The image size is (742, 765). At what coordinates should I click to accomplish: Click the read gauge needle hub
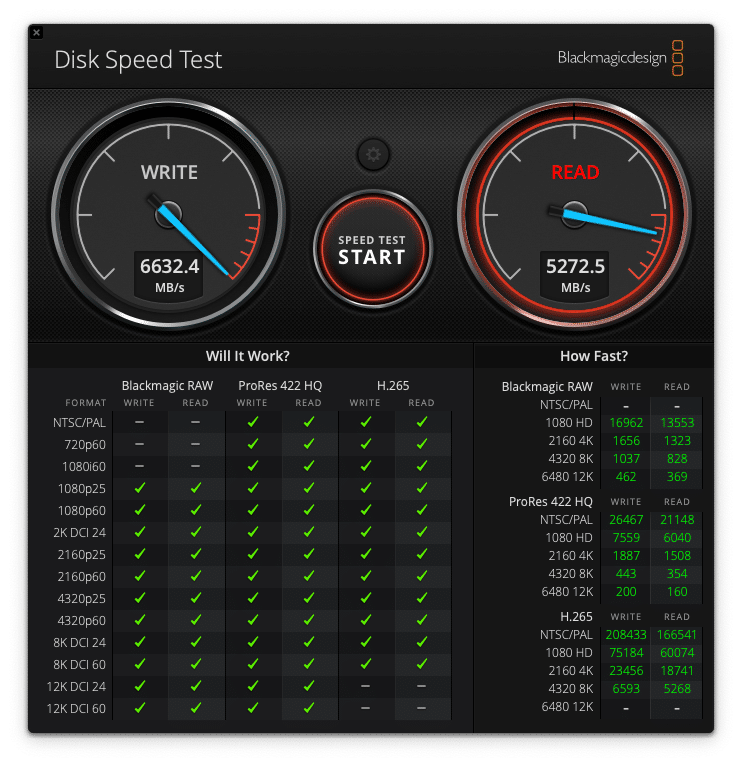coord(574,214)
